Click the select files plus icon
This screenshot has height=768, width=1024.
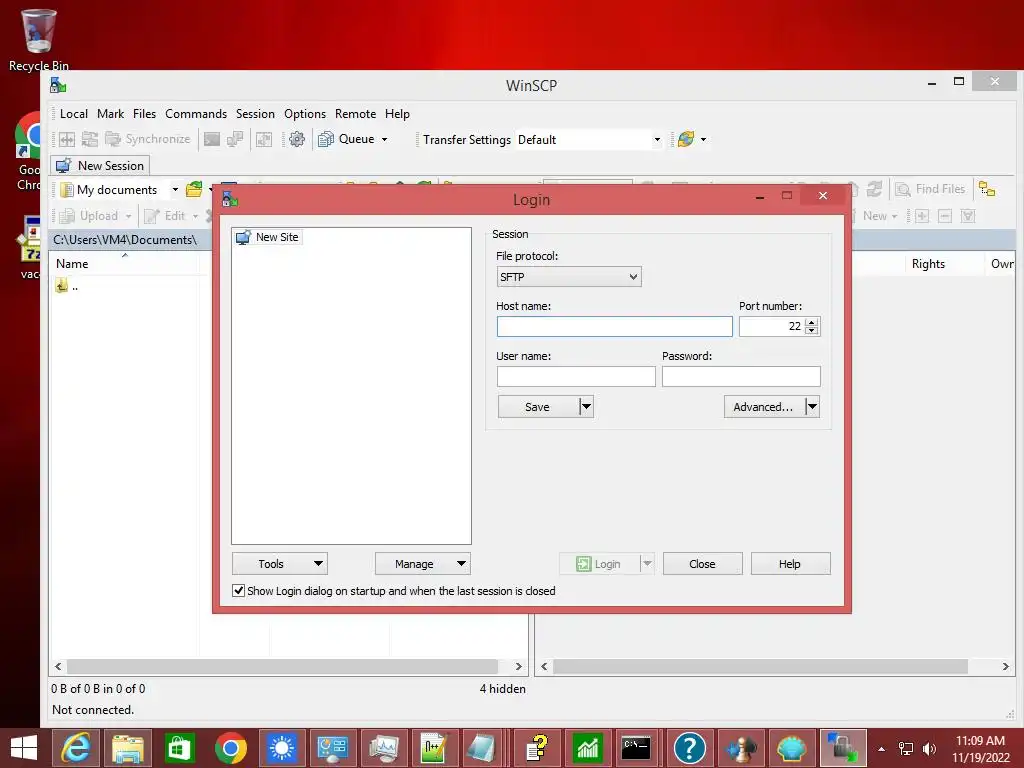(x=921, y=216)
